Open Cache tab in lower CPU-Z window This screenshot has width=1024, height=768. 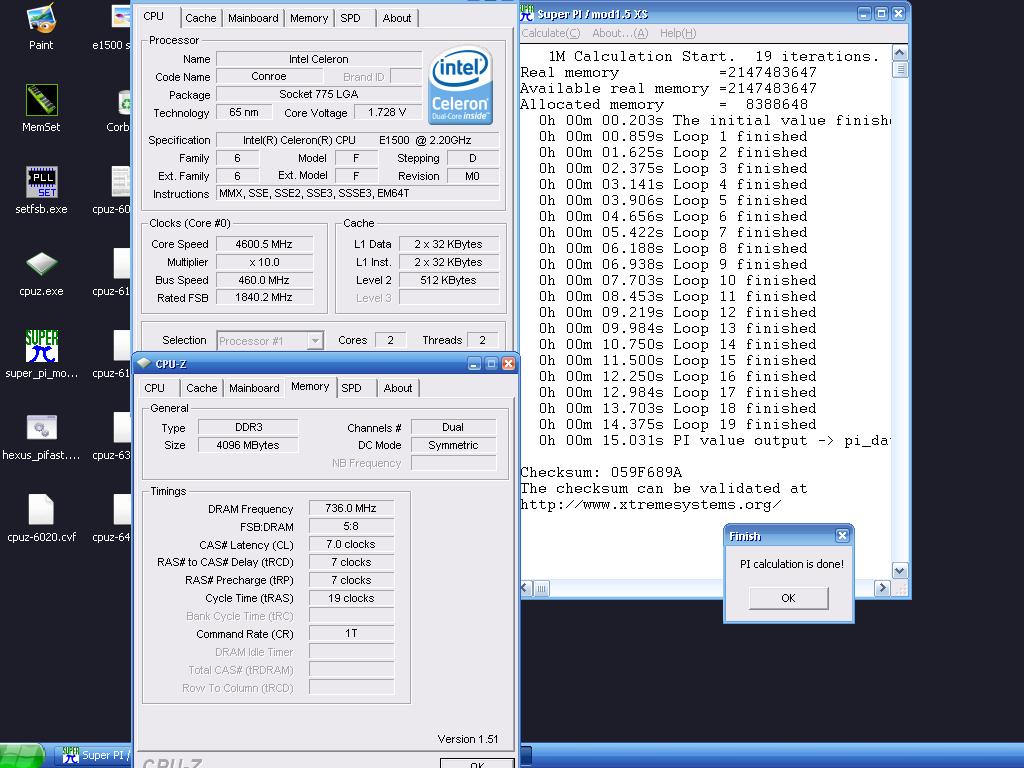[202, 388]
